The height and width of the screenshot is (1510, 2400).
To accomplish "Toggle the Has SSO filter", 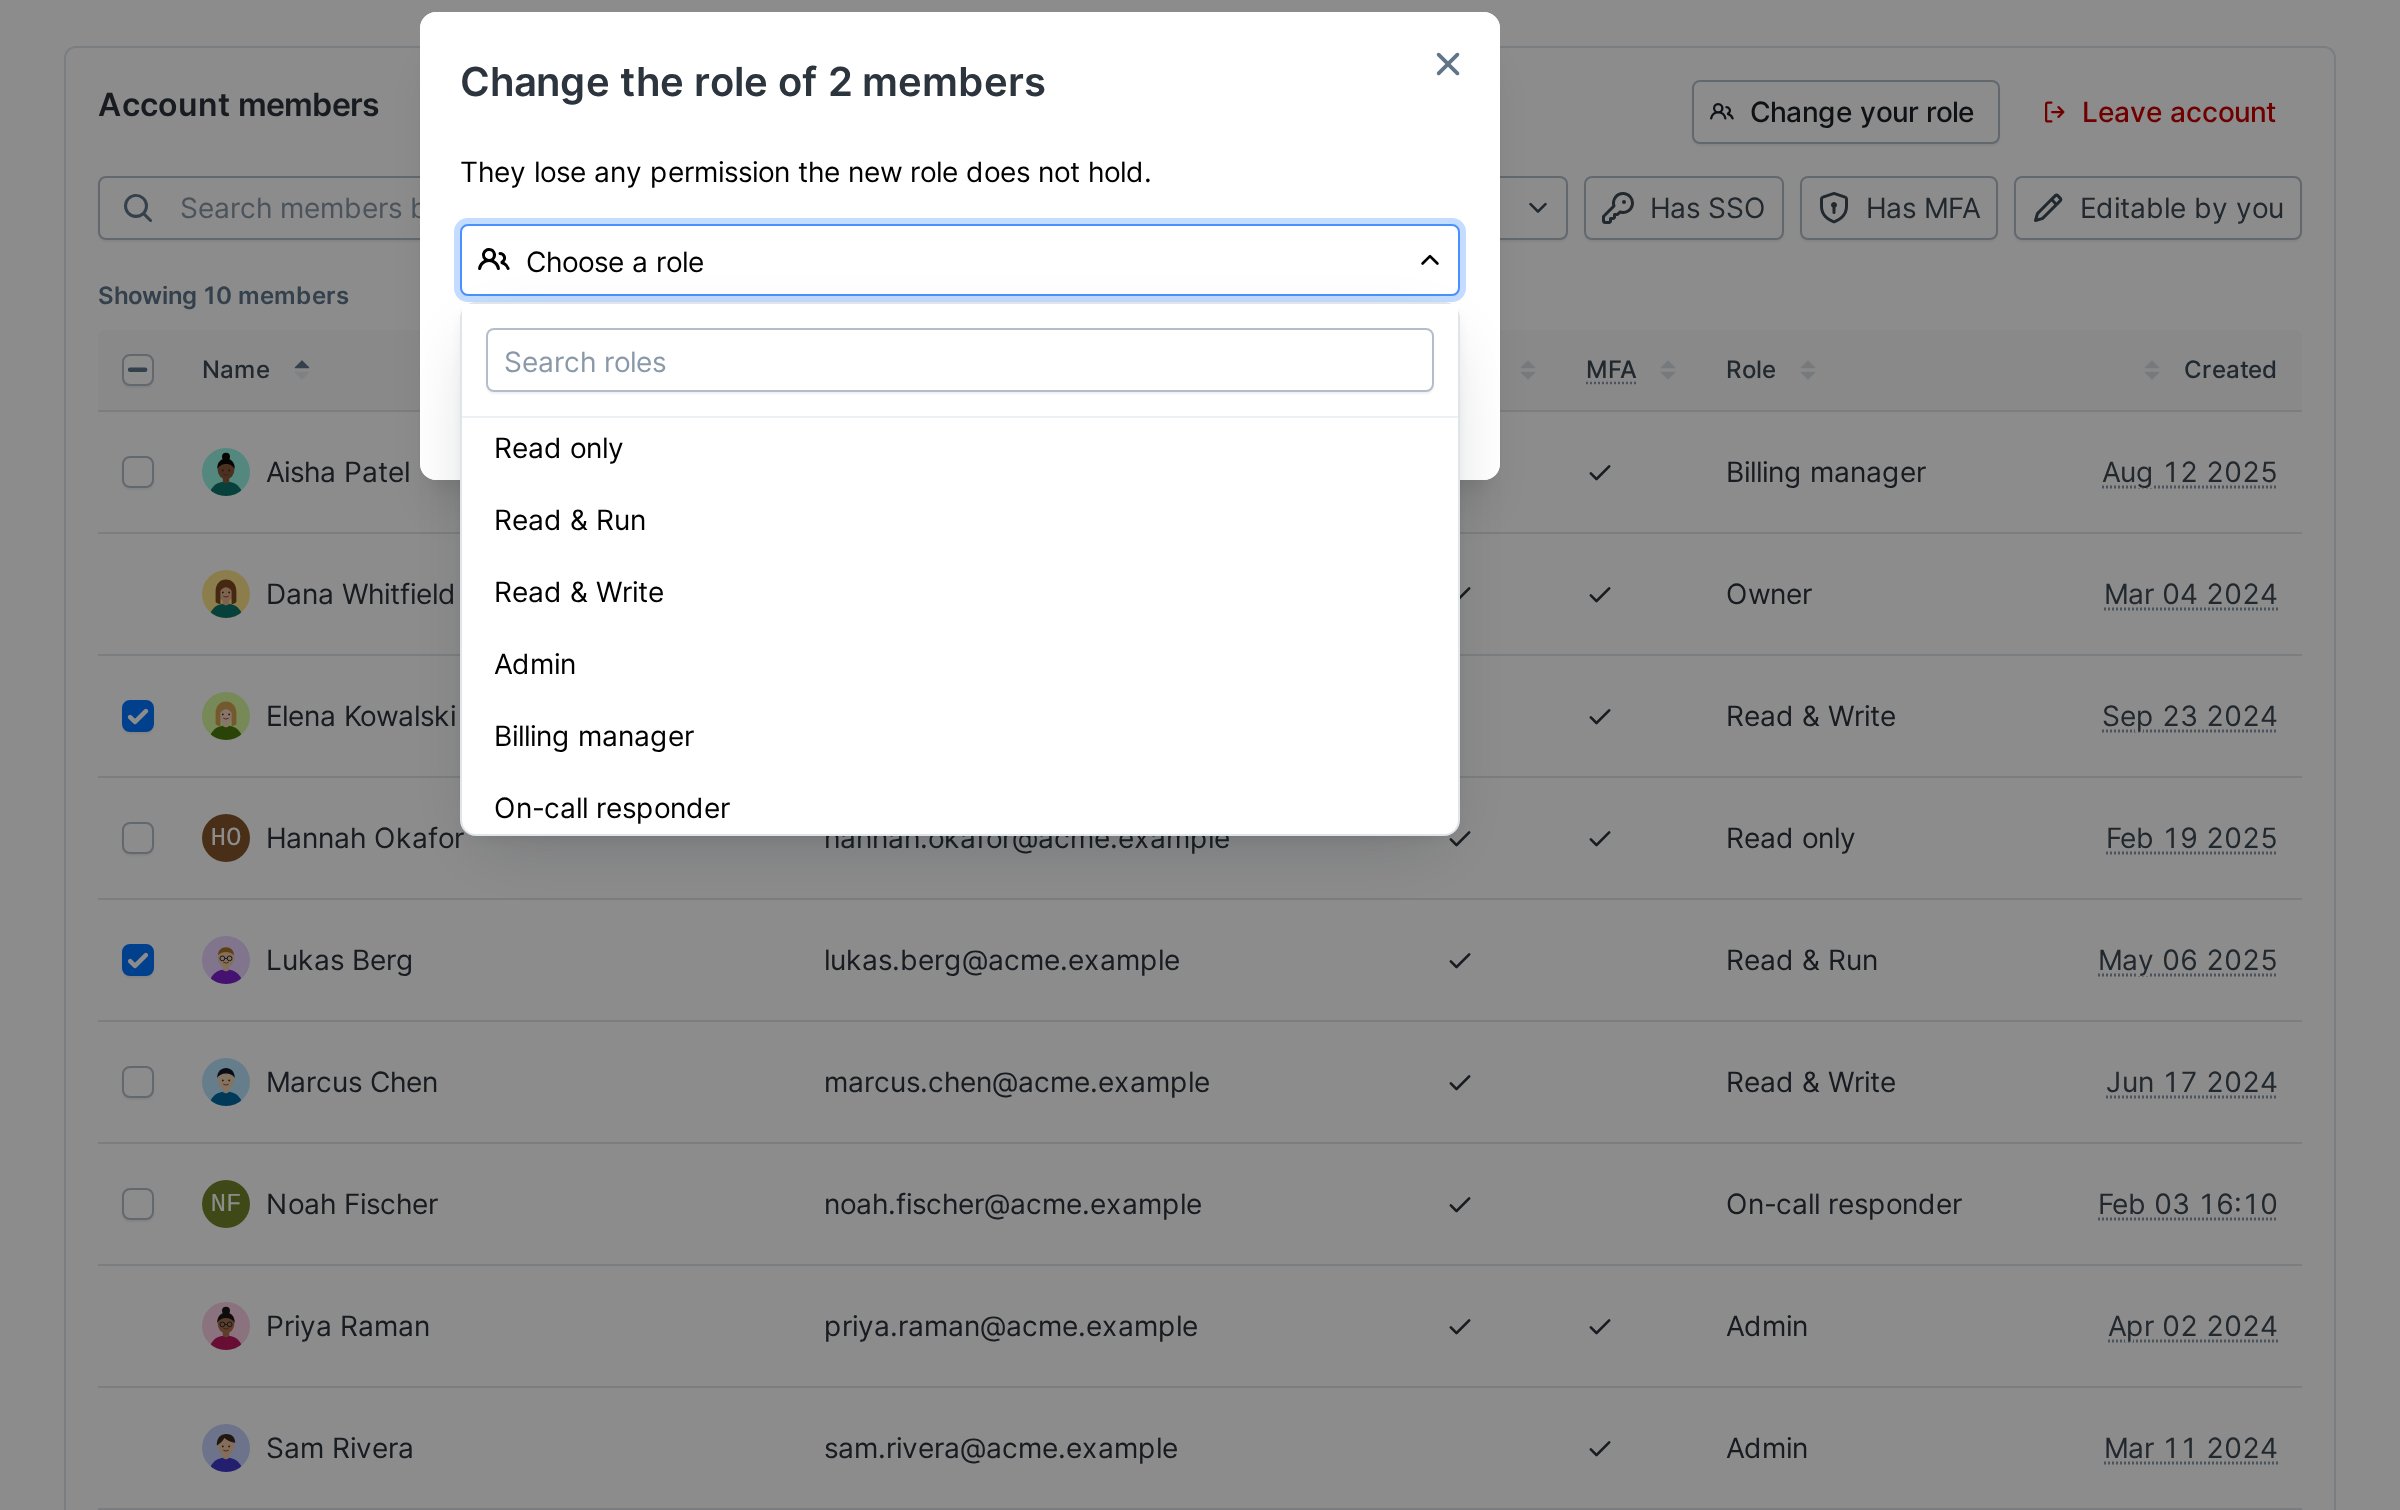I will click(x=1683, y=208).
